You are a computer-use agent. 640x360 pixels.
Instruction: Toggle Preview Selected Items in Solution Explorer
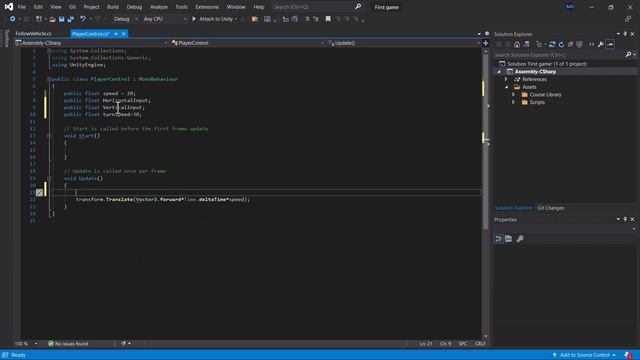pyautogui.click(x=610, y=44)
